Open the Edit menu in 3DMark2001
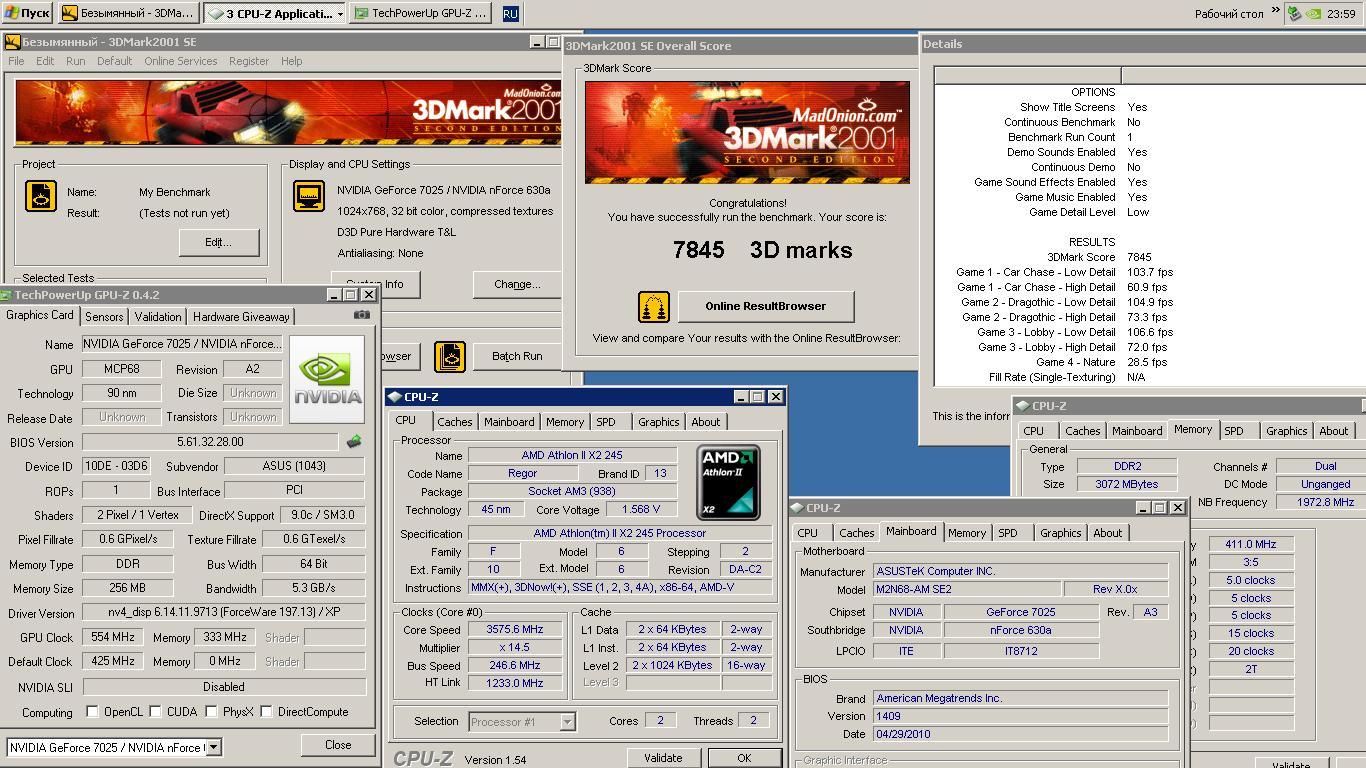 coord(45,61)
